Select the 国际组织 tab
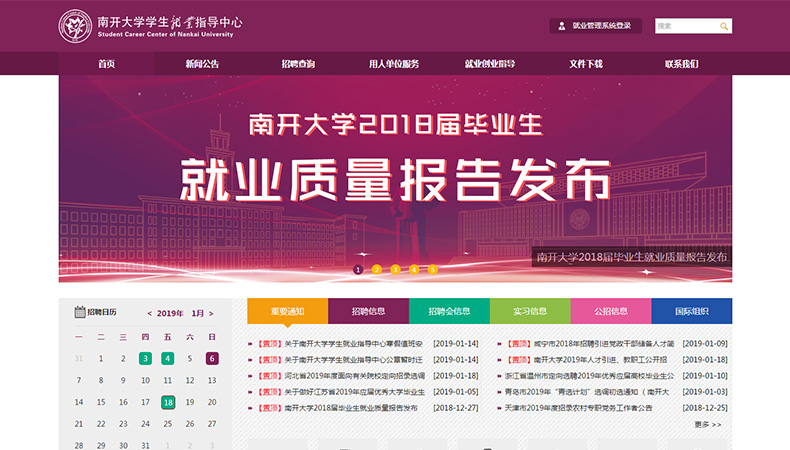This screenshot has width=790, height=450. (x=691, y=311)
